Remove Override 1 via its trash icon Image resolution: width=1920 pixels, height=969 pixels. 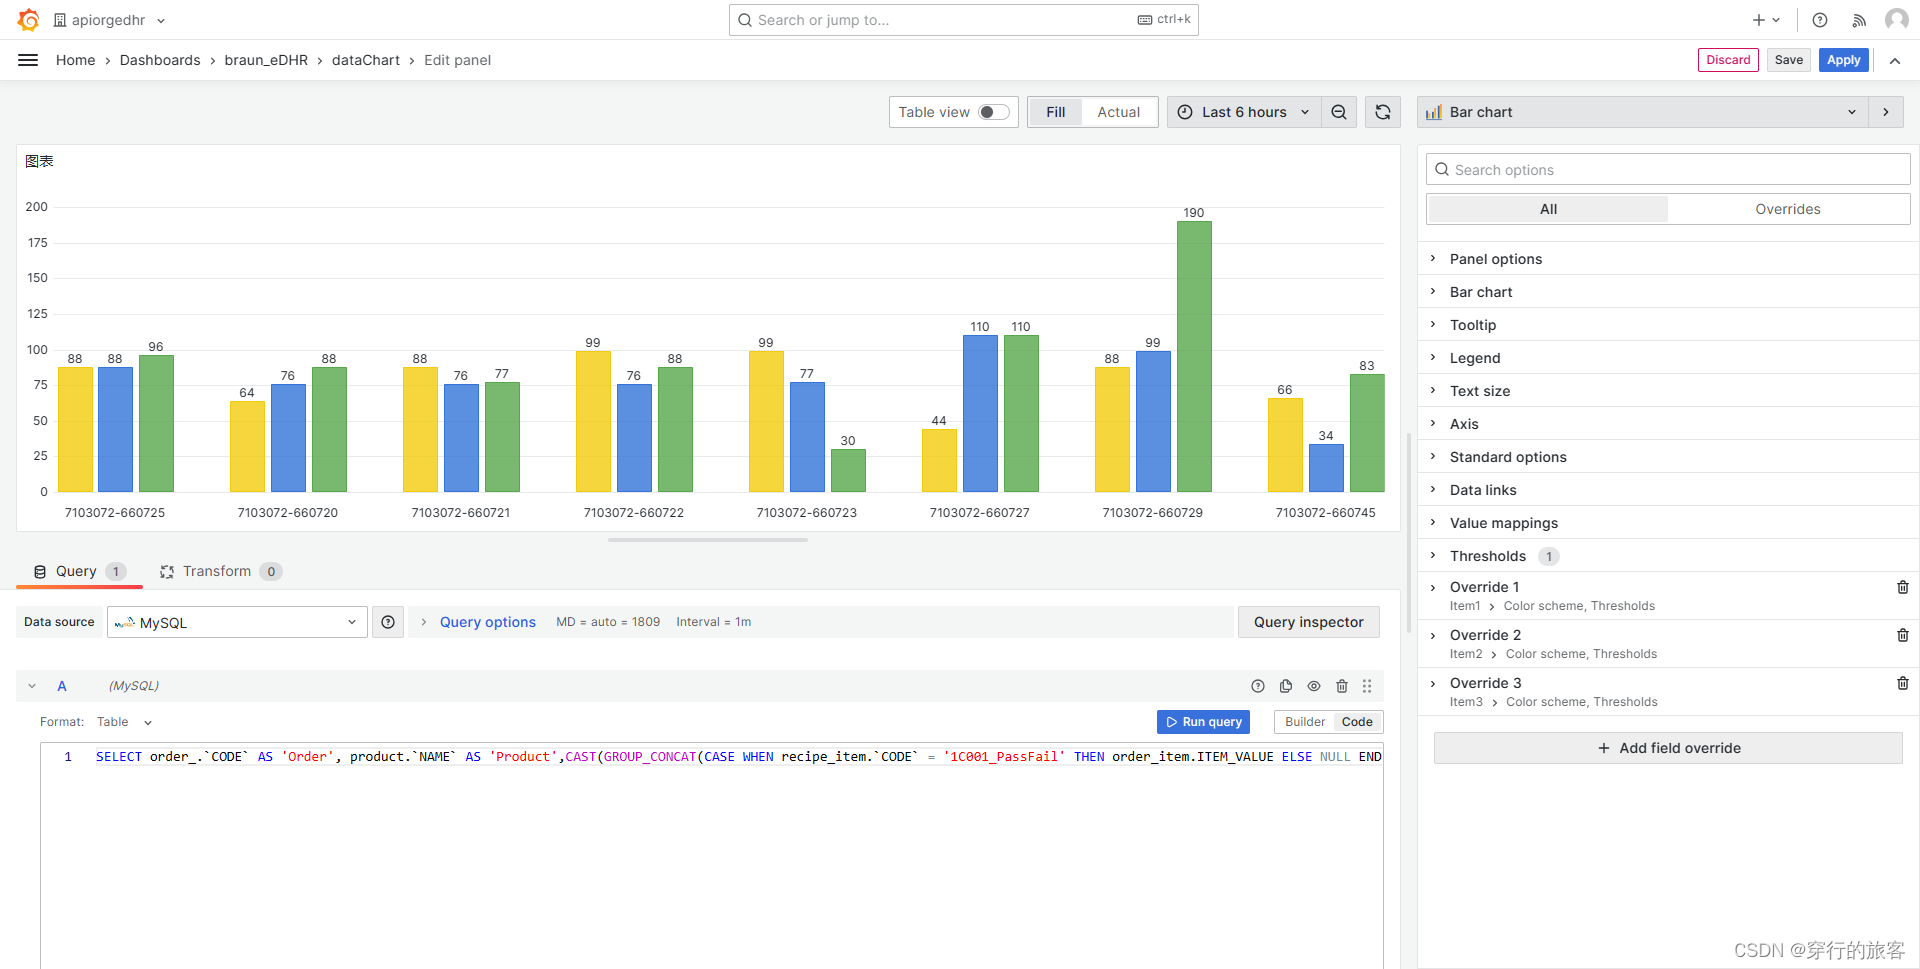[1903, 587]
